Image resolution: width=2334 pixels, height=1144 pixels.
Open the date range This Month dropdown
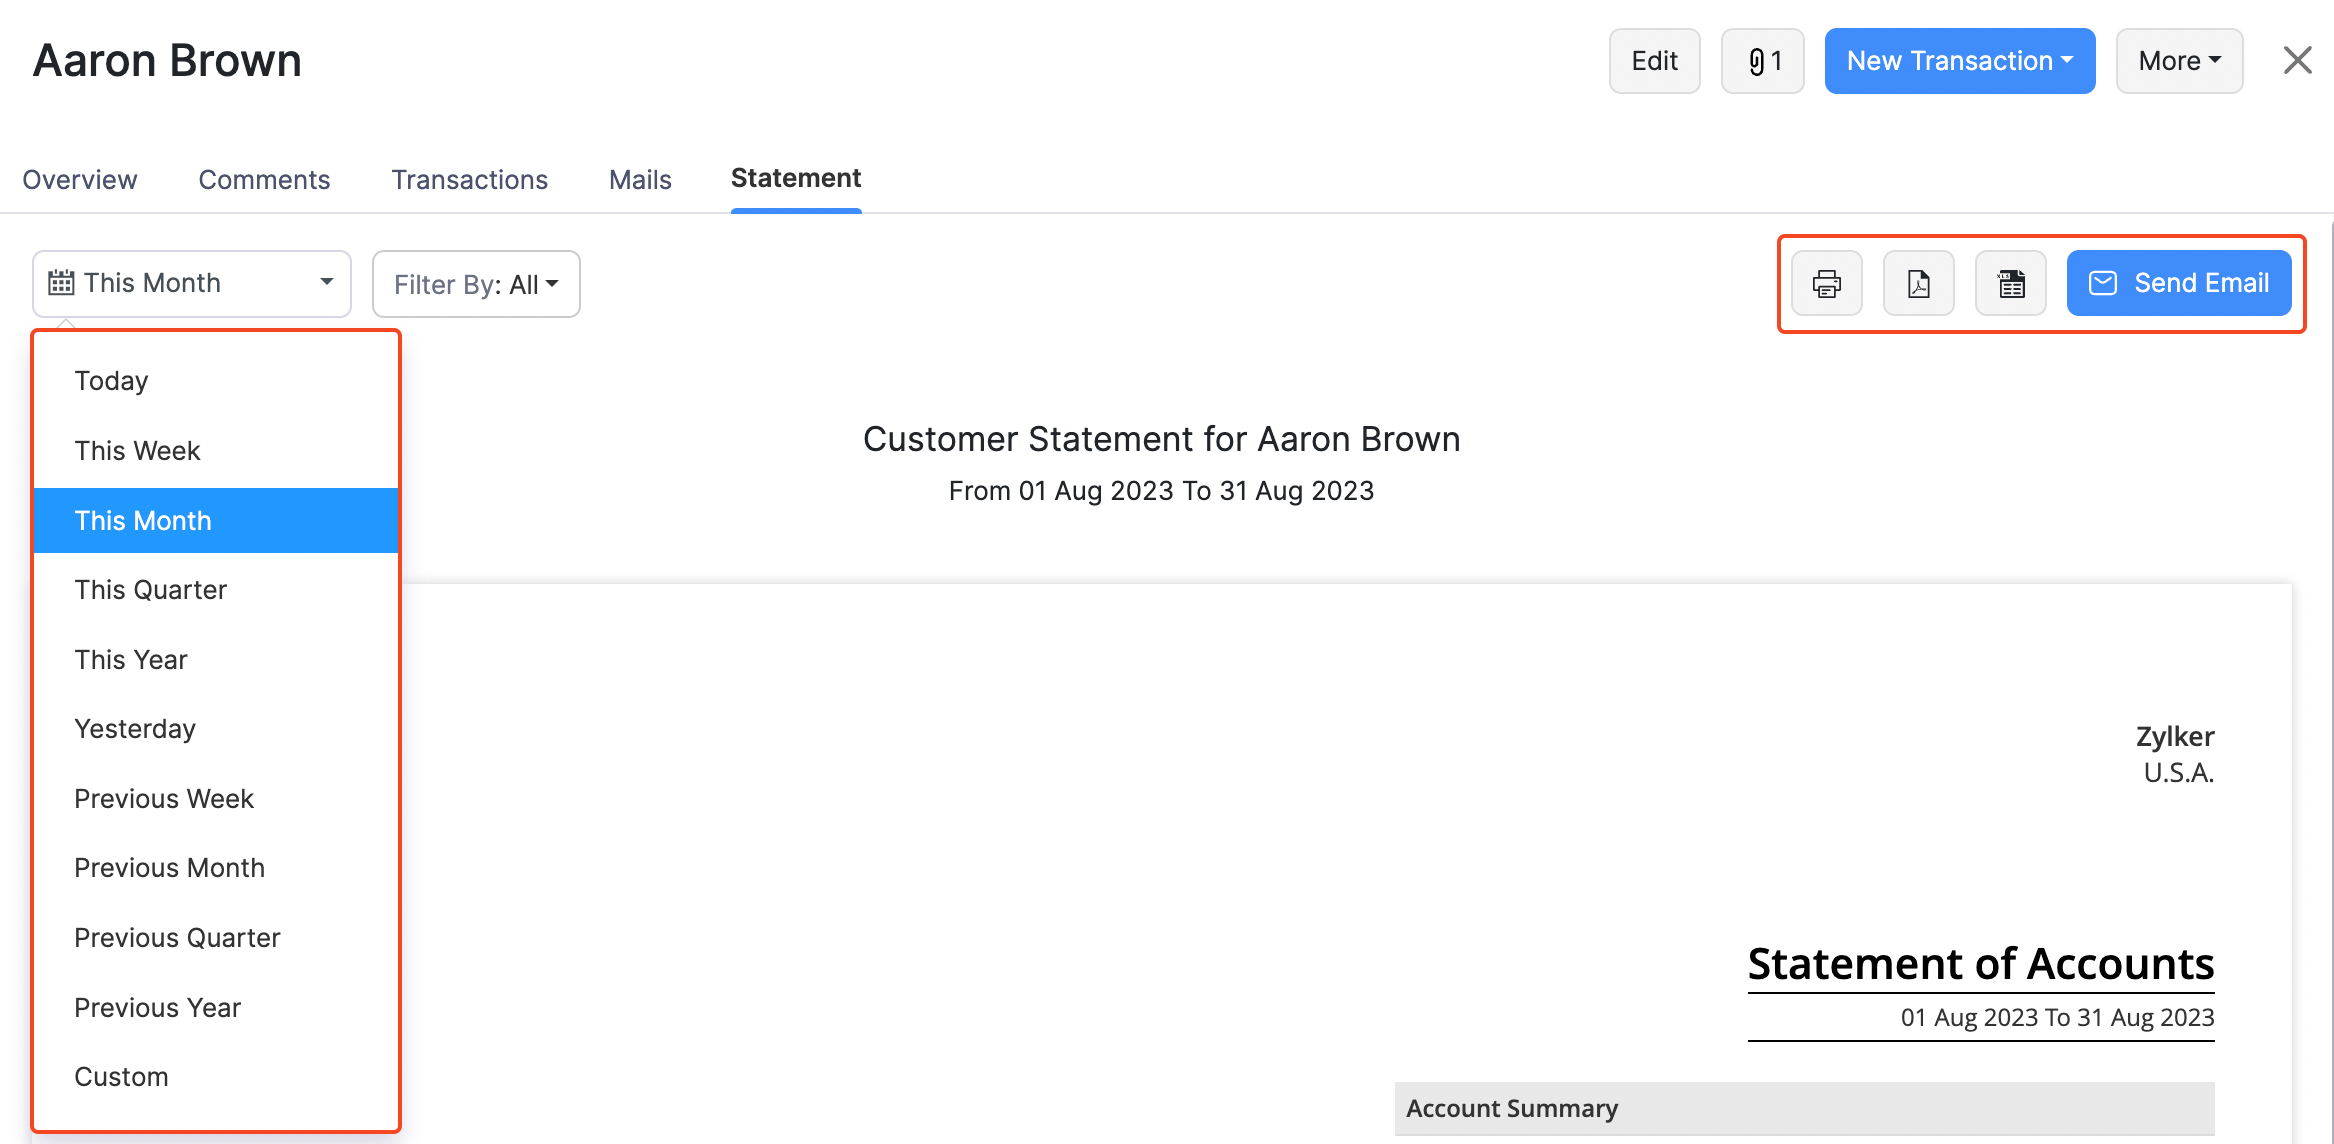[191, 282]
